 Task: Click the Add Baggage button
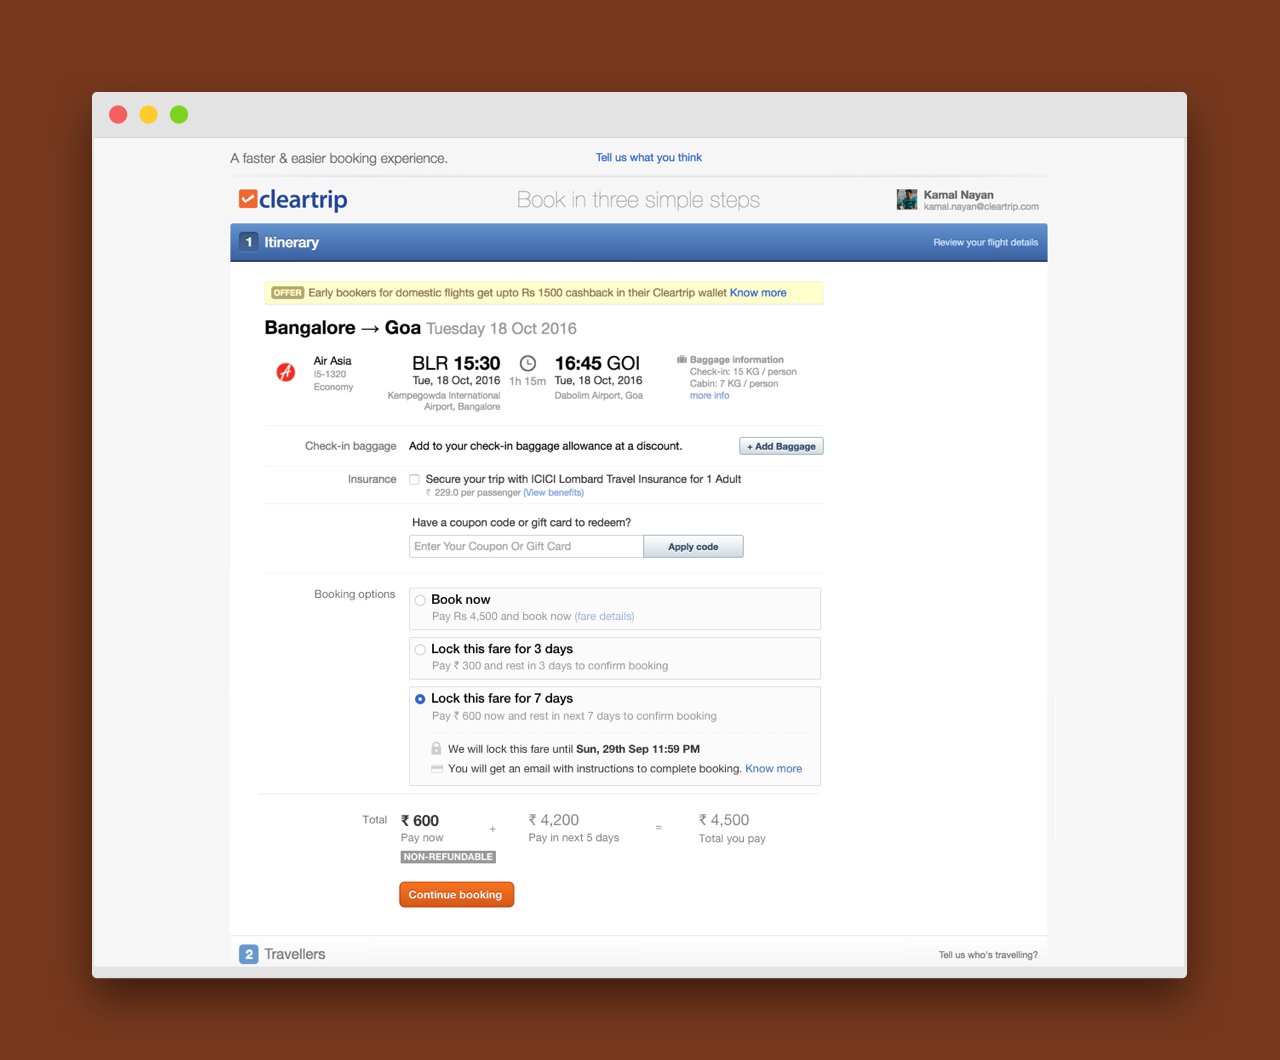pos(781,446)
